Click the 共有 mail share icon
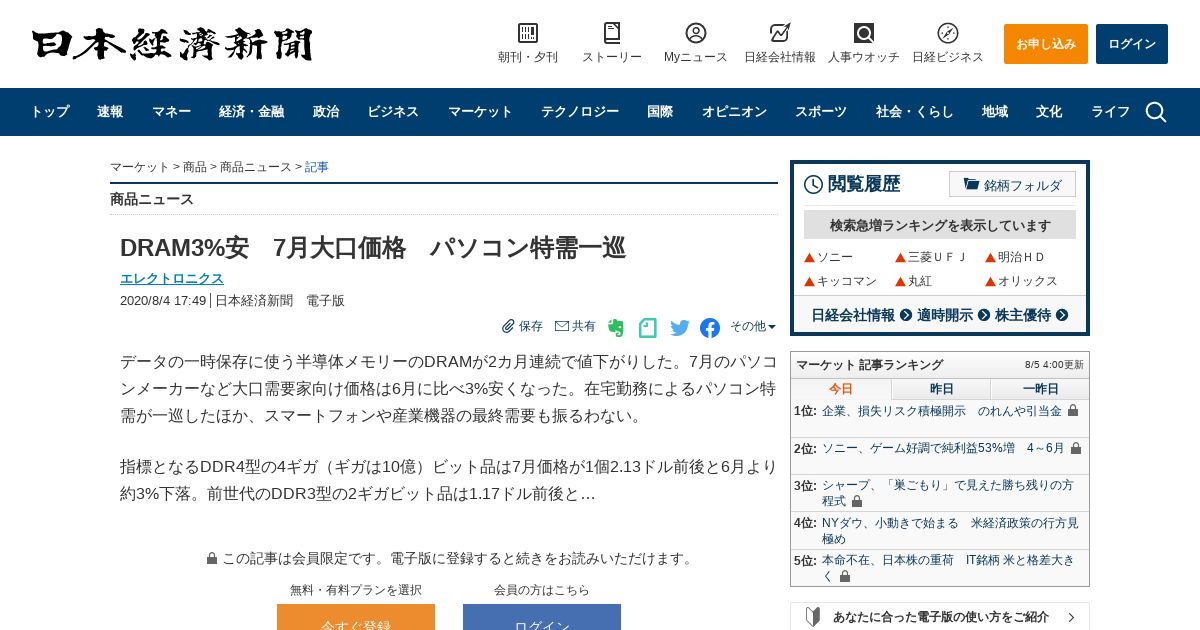 (562, 326)
